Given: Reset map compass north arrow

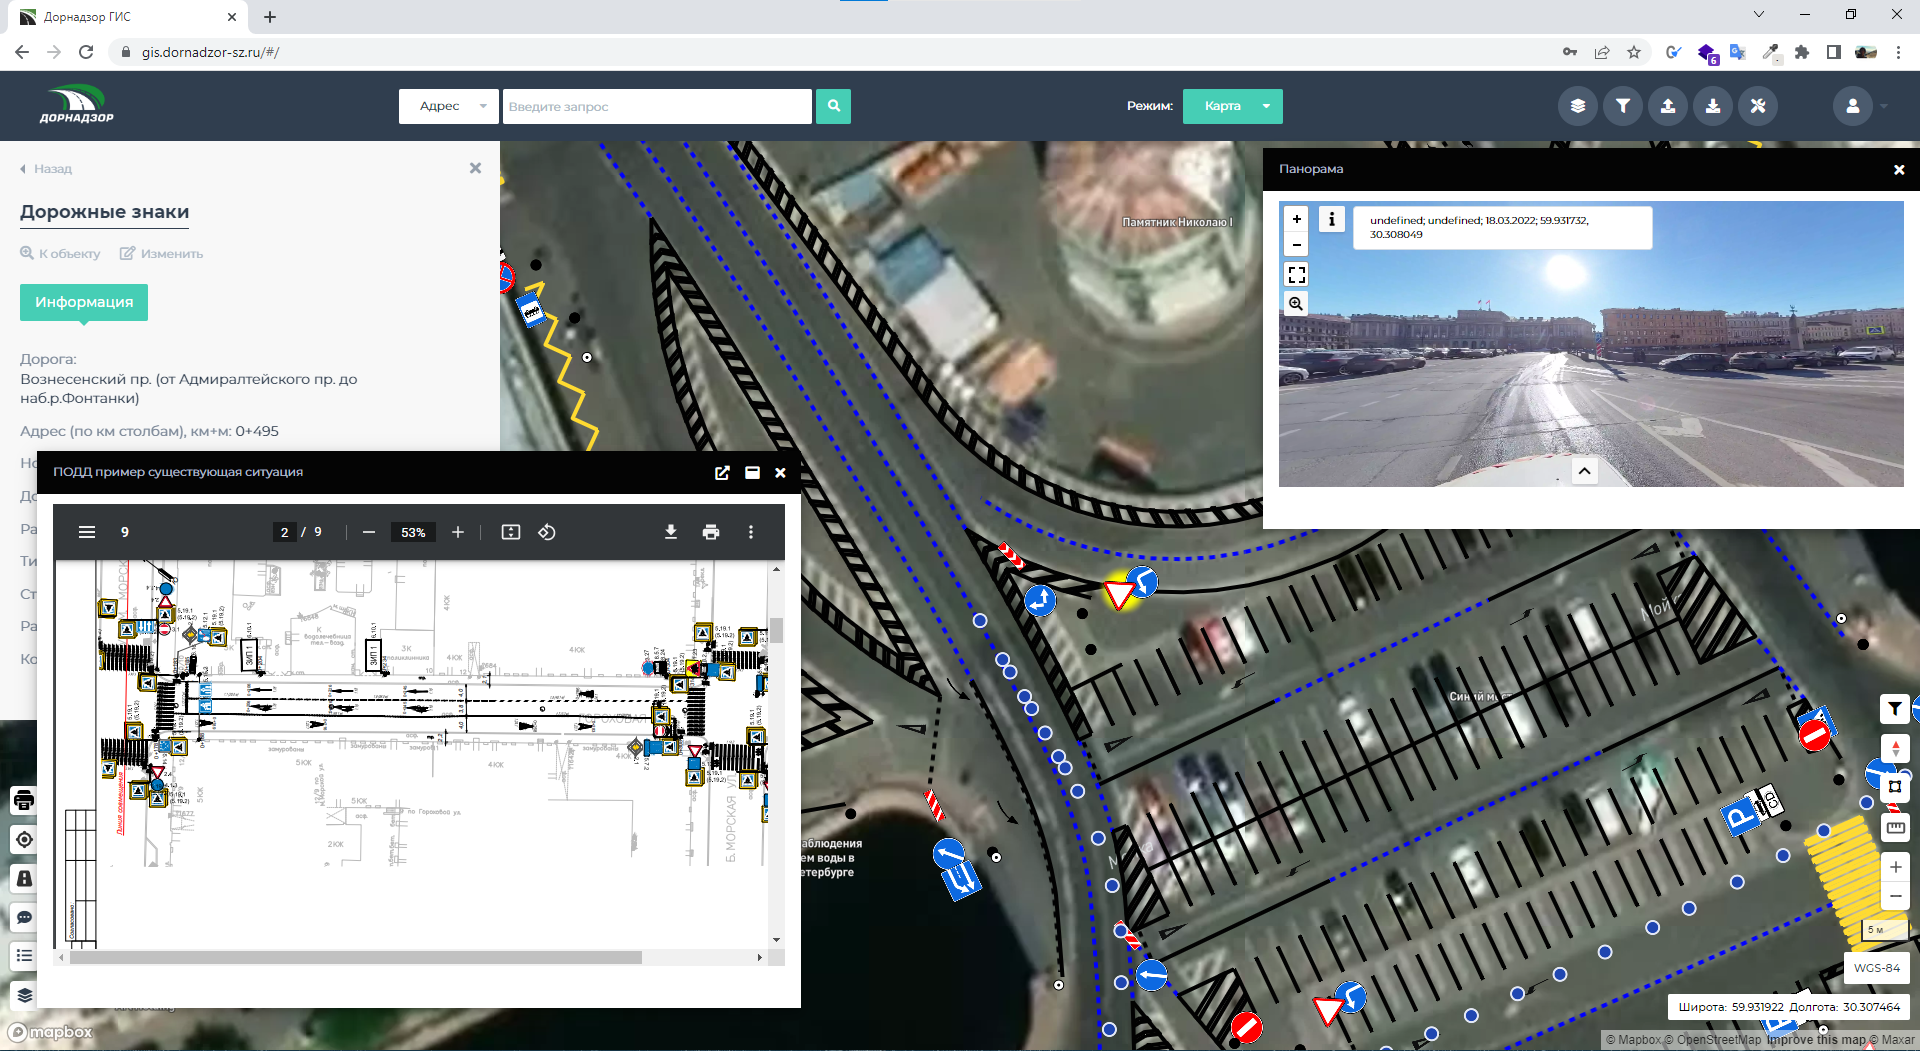Looking at the screenshot, I should 1895,748.
